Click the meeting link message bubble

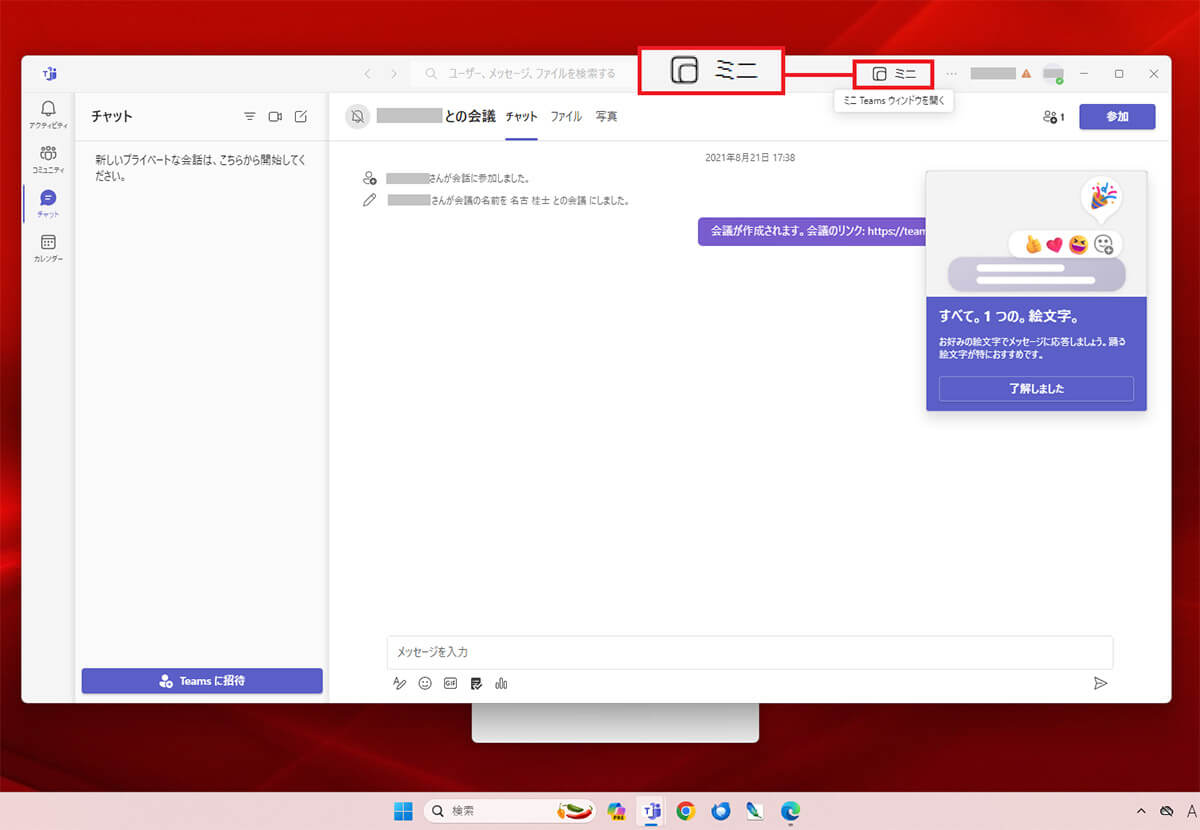[x=812, y=231]
